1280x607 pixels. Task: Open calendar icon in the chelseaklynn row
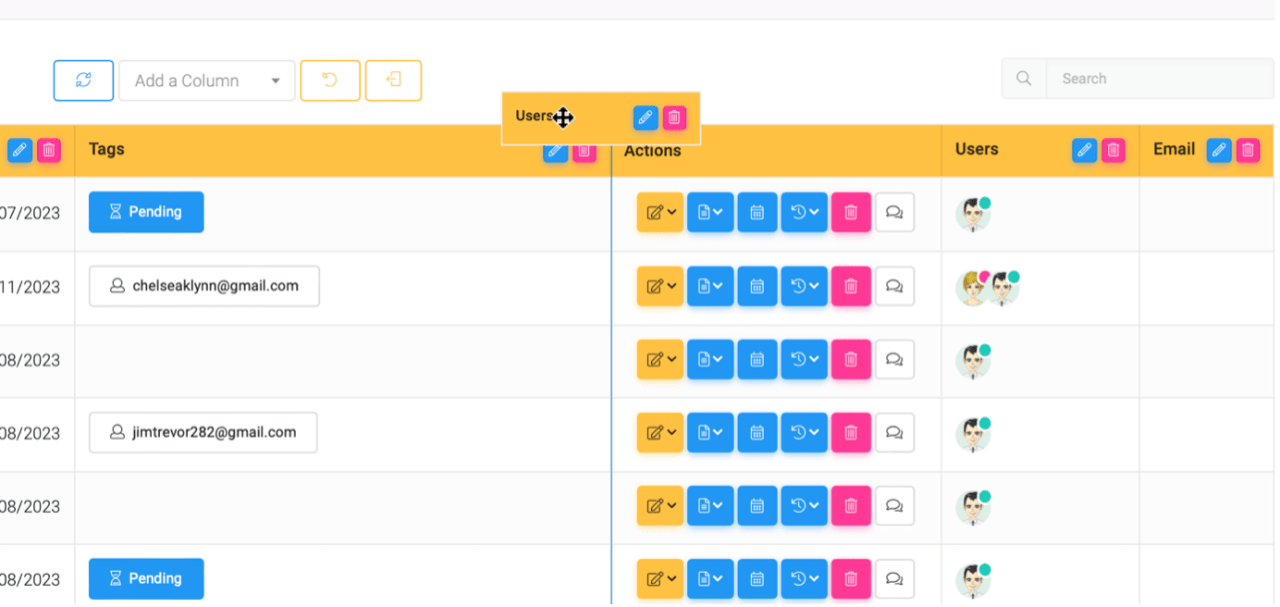pos(757,286)
